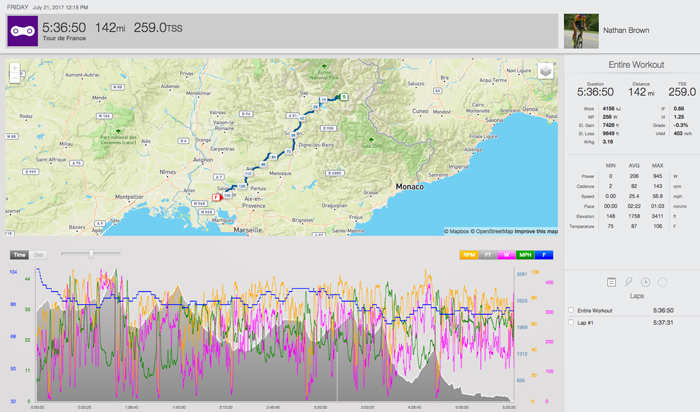
Task: Click the graph smoothing slider handle
Action: [x=91, y=254]
